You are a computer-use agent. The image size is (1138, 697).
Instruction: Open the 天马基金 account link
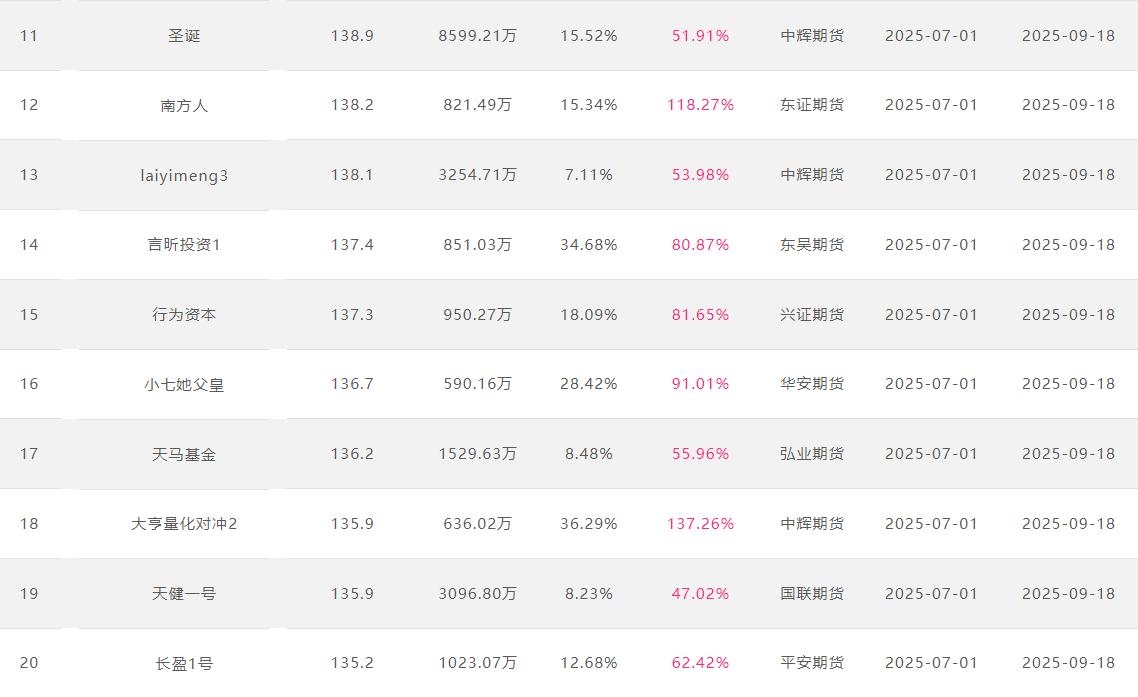[x=184, y=454]
